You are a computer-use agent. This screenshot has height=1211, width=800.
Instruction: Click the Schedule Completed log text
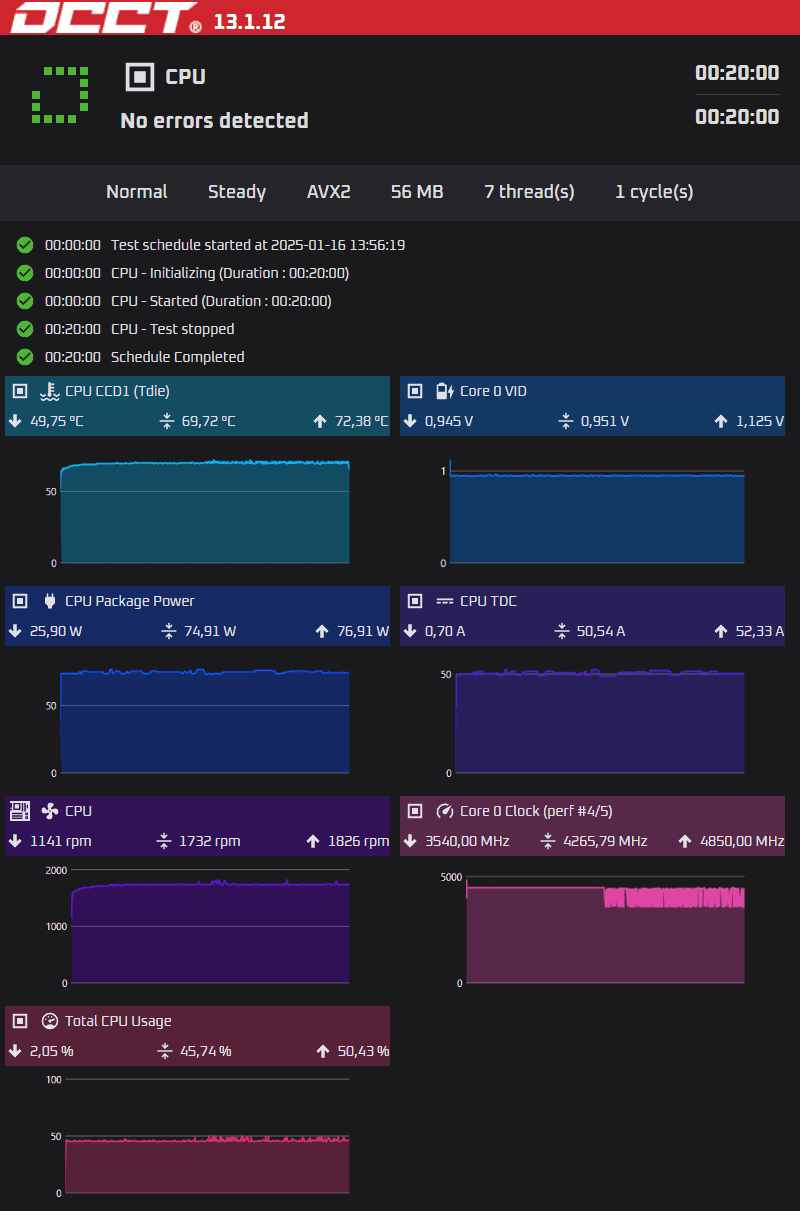coord(178,357)
